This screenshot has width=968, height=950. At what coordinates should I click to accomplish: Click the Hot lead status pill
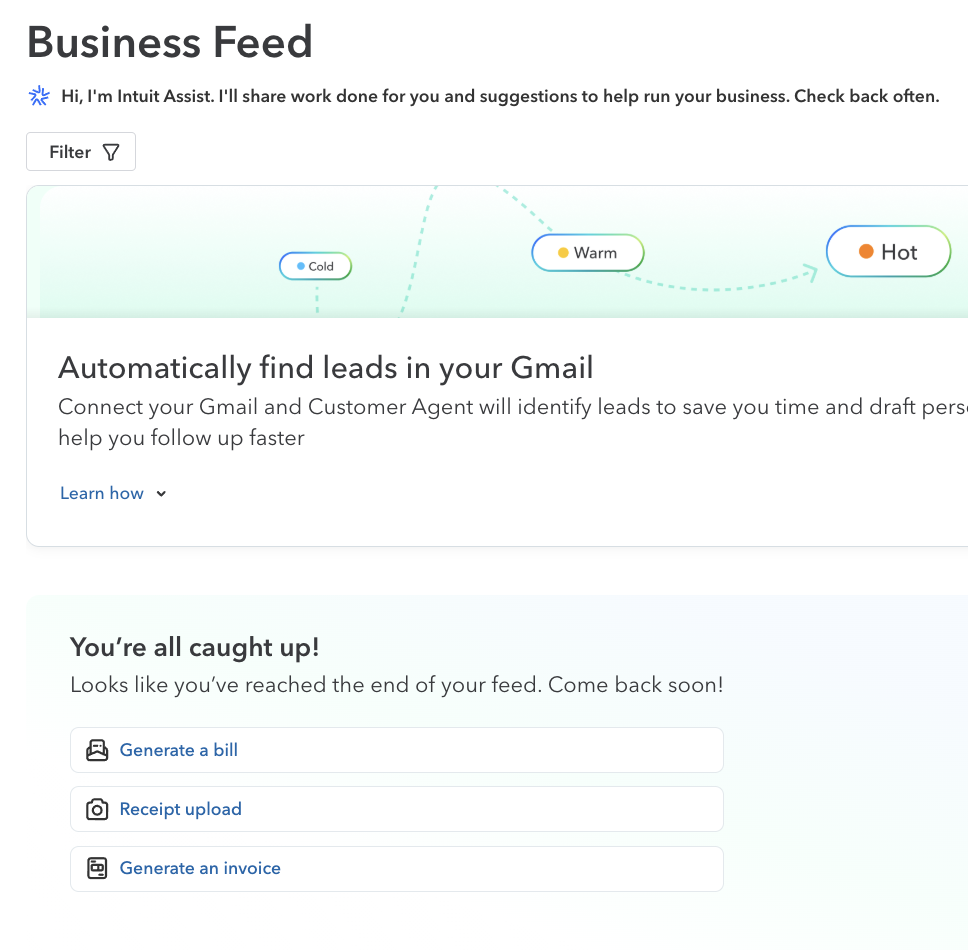click(x=888, y=252)
